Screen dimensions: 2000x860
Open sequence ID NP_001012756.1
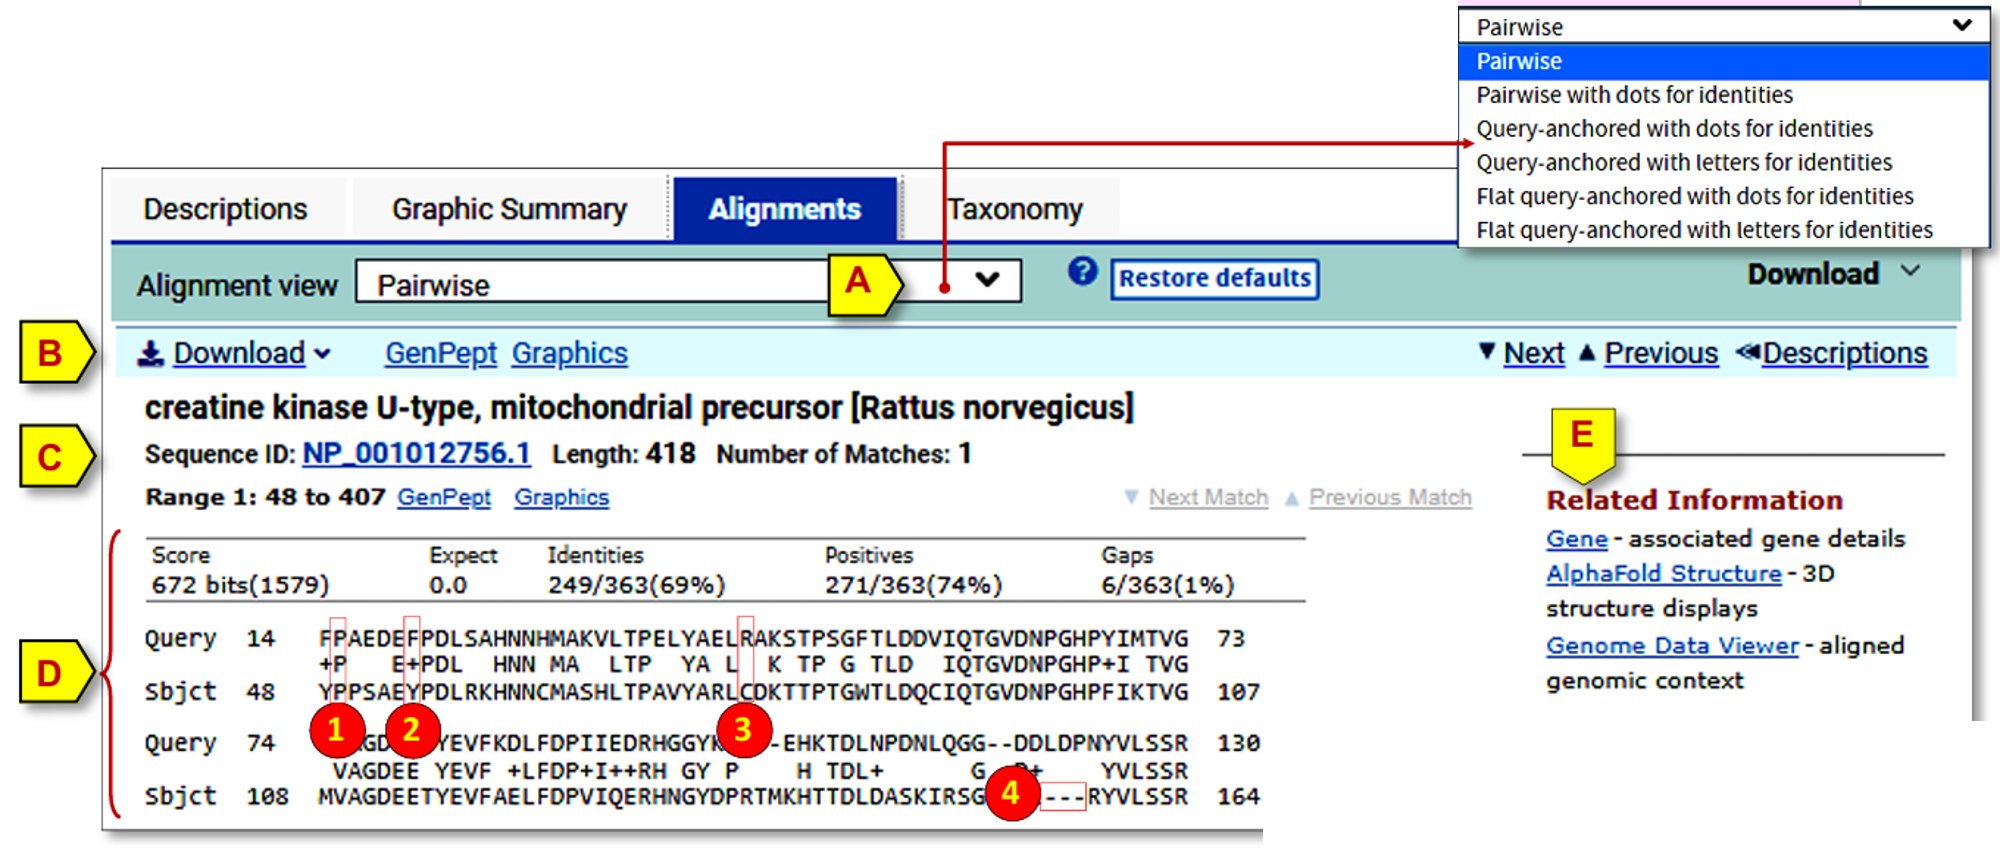pos(416,453)
